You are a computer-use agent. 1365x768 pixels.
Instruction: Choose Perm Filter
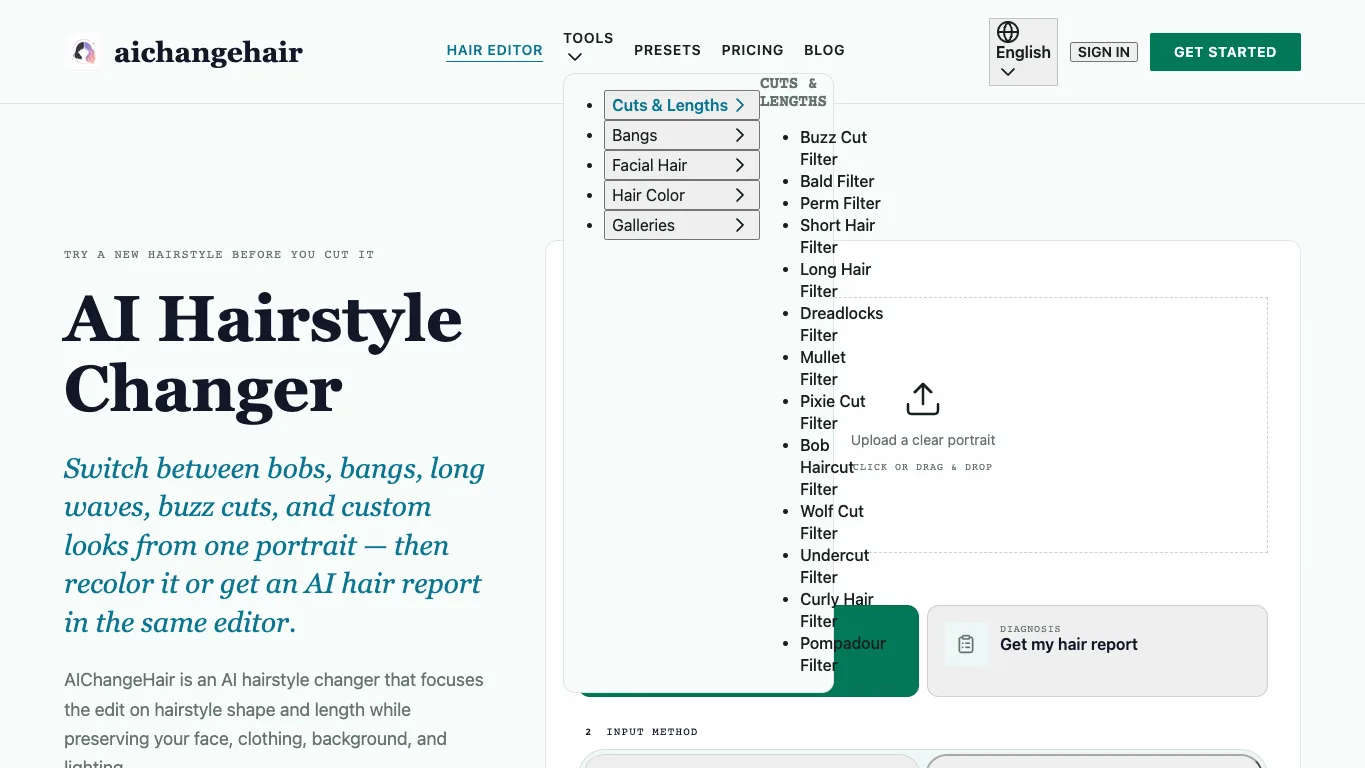(x=840, y=203)
